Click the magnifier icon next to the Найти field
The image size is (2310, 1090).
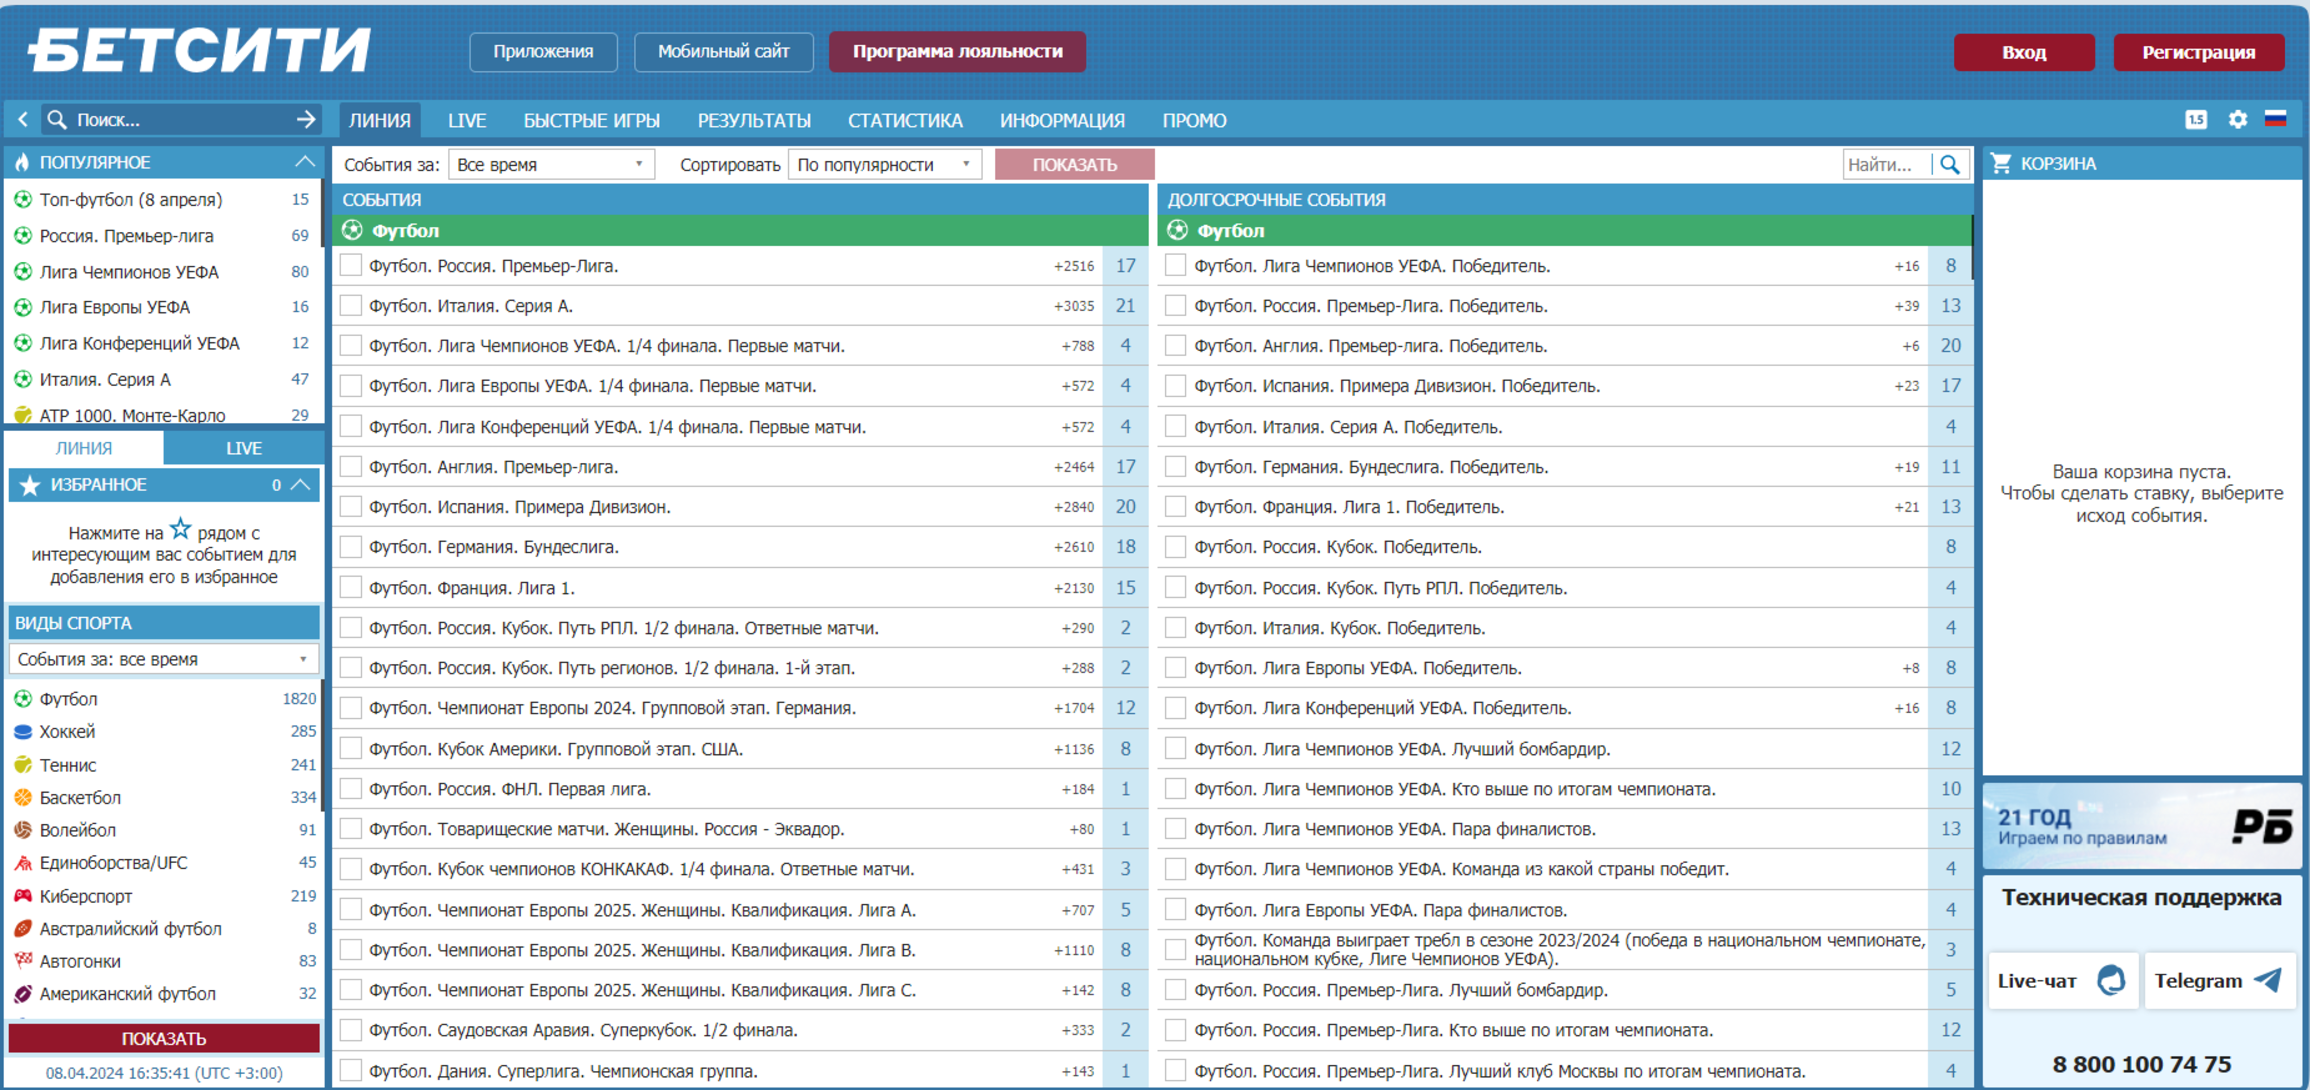coord(1950,164)
